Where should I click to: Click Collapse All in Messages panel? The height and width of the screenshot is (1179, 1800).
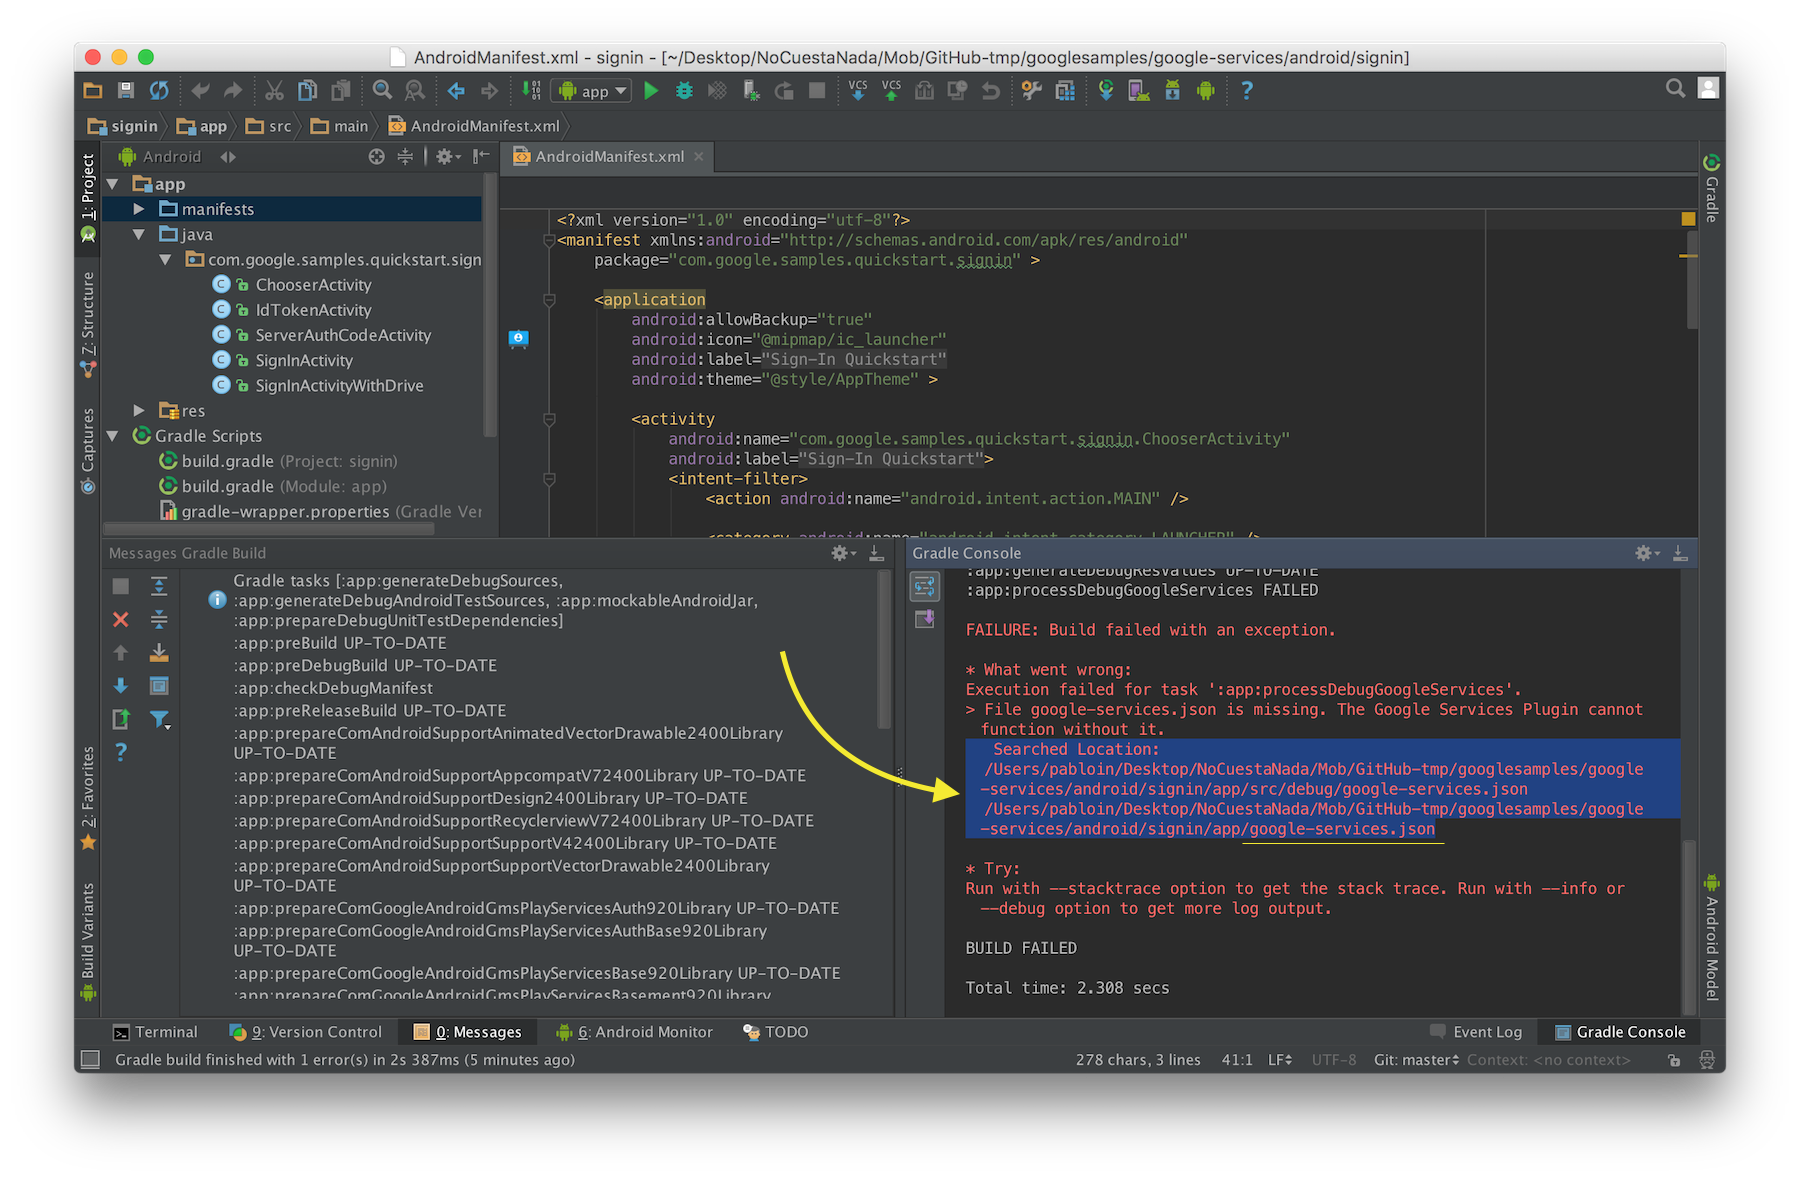coord(159,620)
